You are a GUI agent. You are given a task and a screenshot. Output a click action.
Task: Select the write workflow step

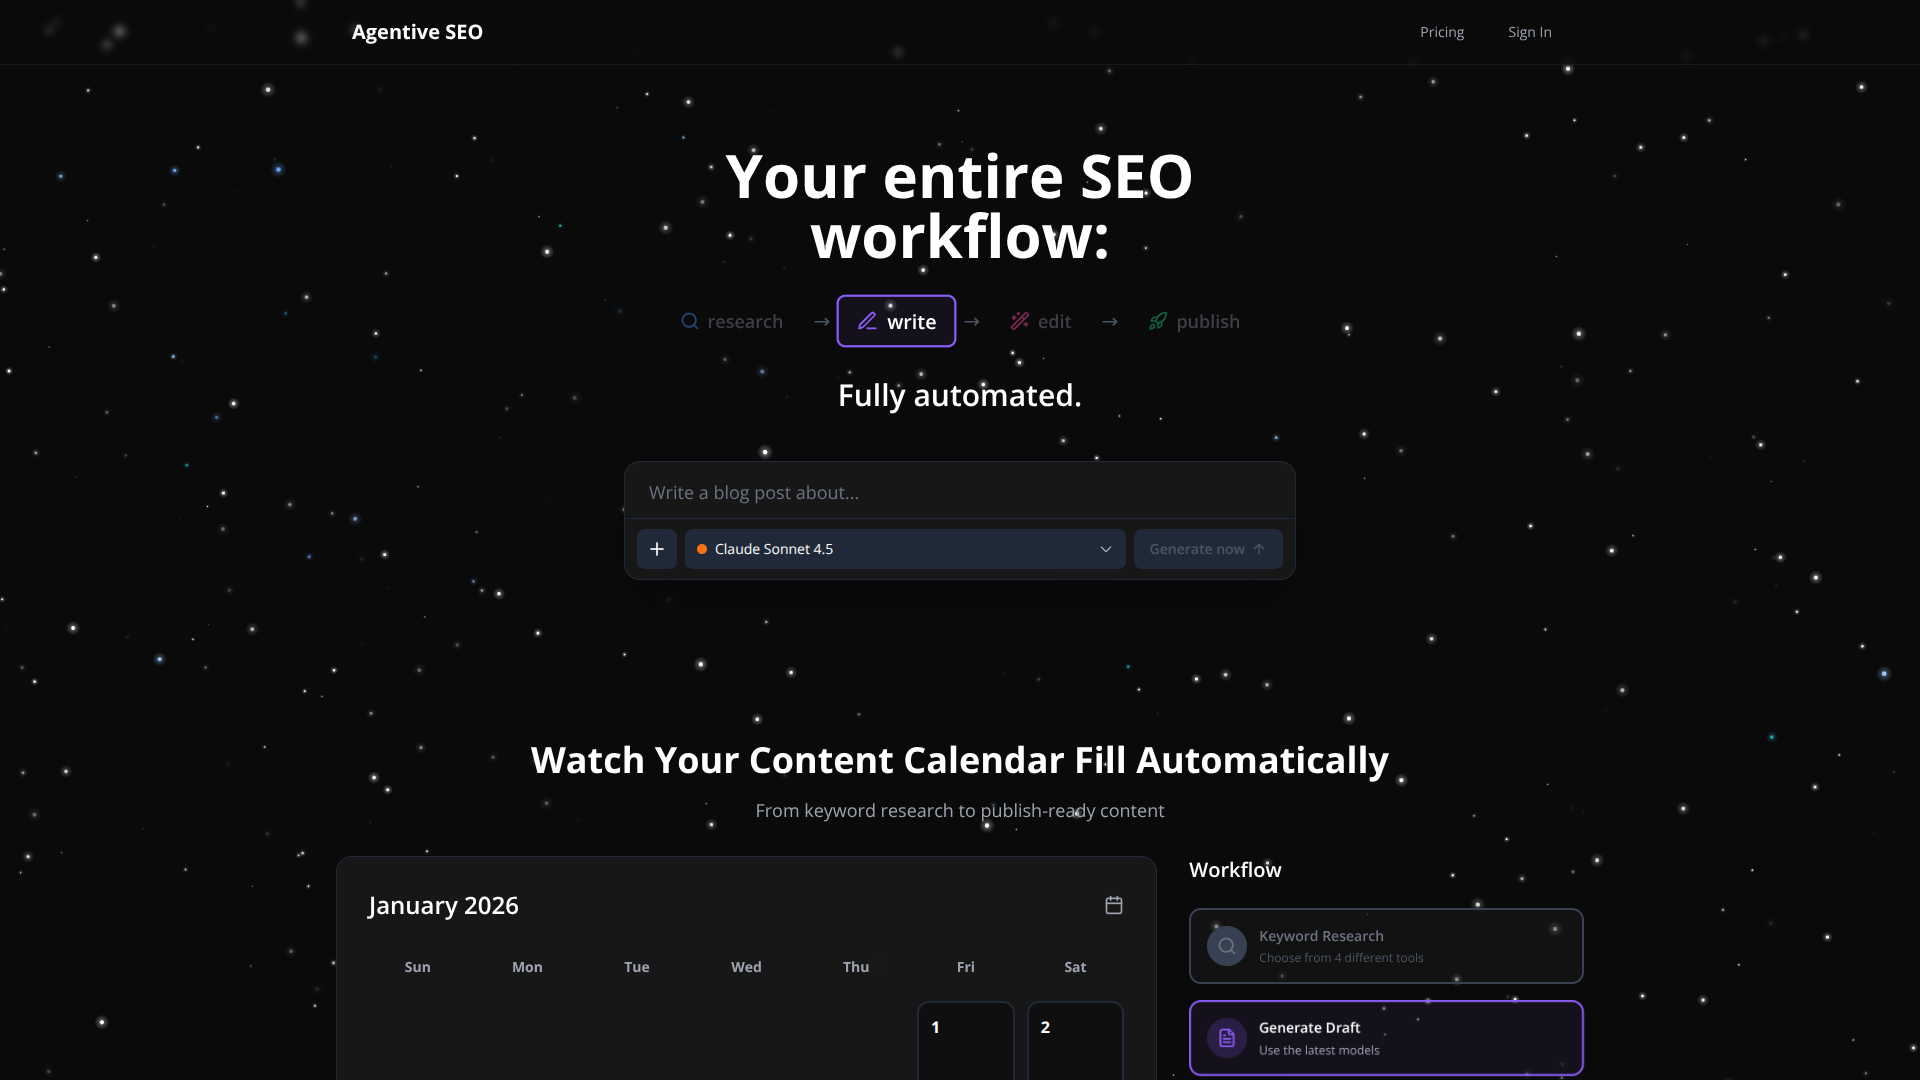point(896,321)
